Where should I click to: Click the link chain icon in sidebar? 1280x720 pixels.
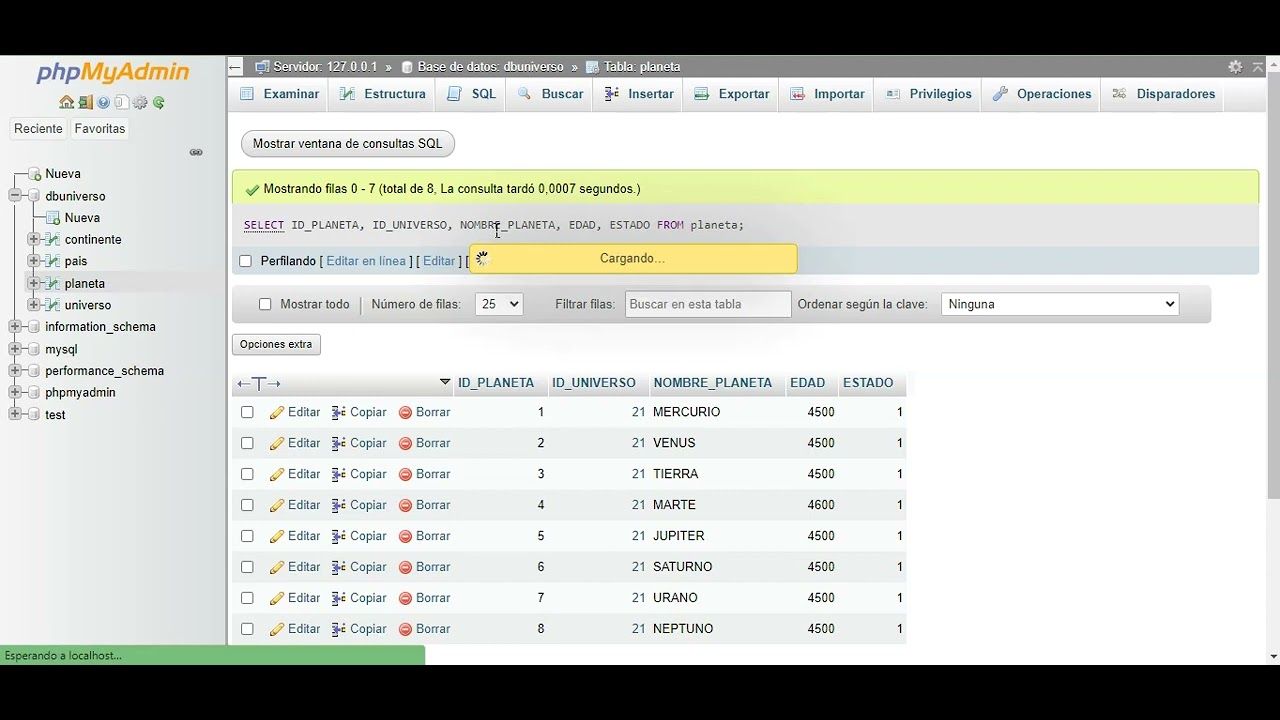click(x=196, y=152)
